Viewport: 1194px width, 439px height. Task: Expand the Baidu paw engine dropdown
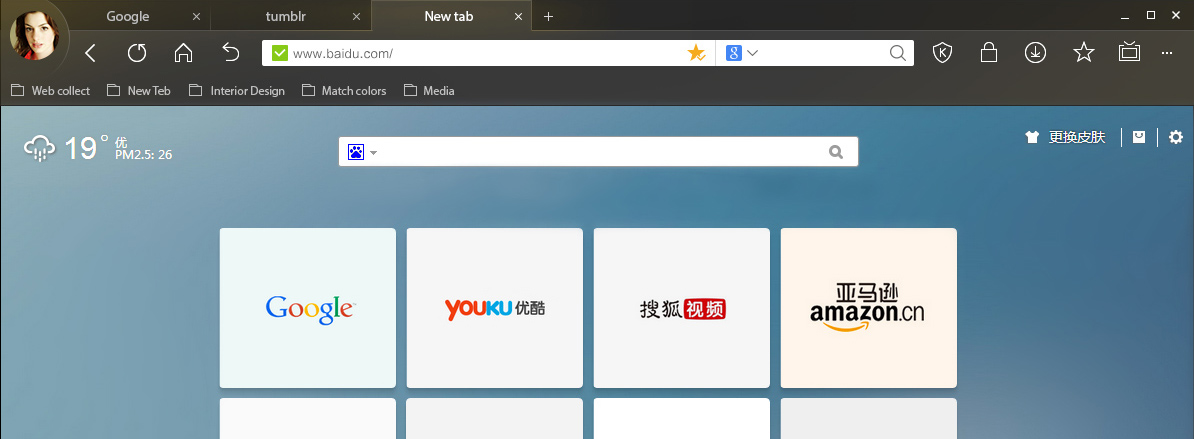click(x=362, y=152)
